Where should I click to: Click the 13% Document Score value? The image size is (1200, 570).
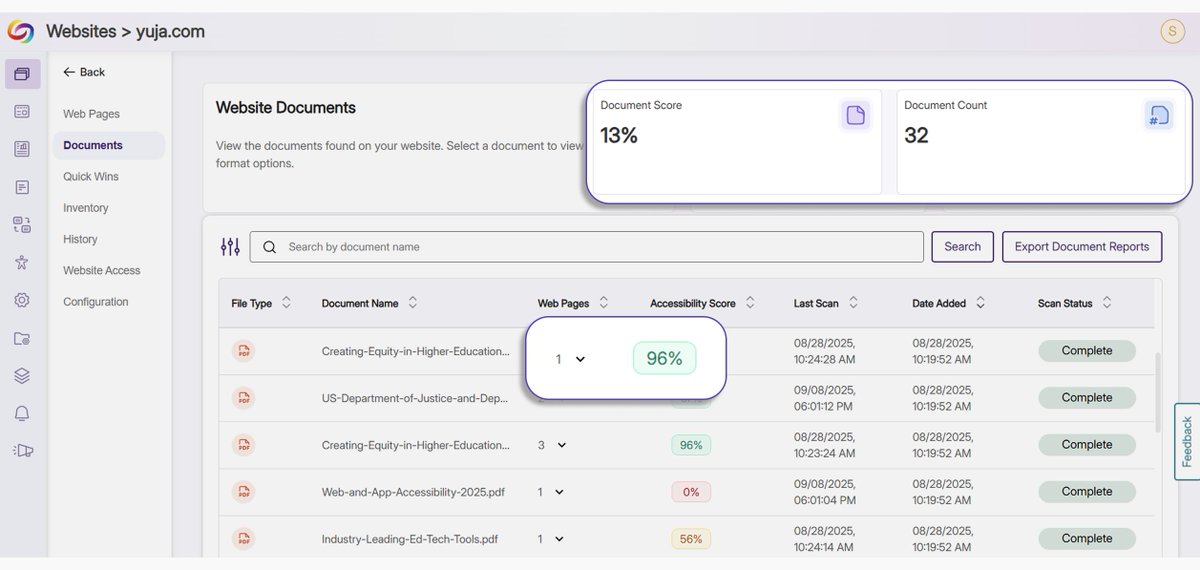coord(619,135)
